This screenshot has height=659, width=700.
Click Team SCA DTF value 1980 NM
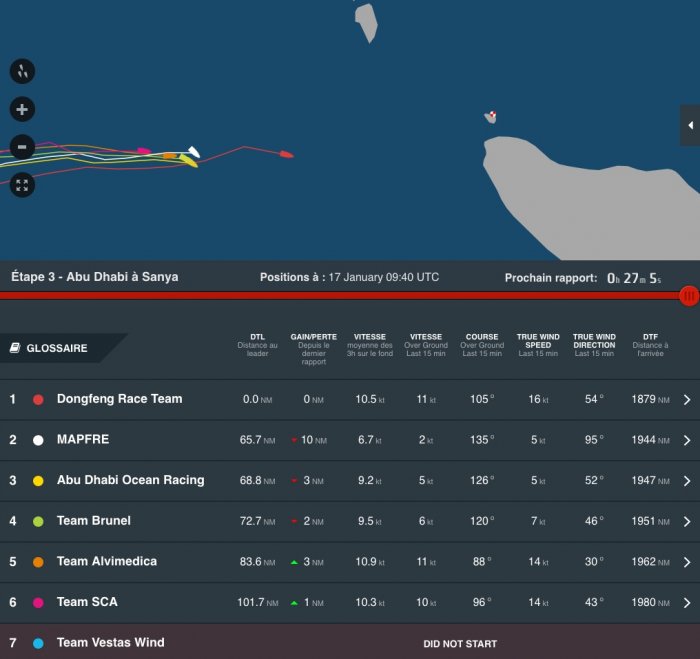click(x=650, y=602)
